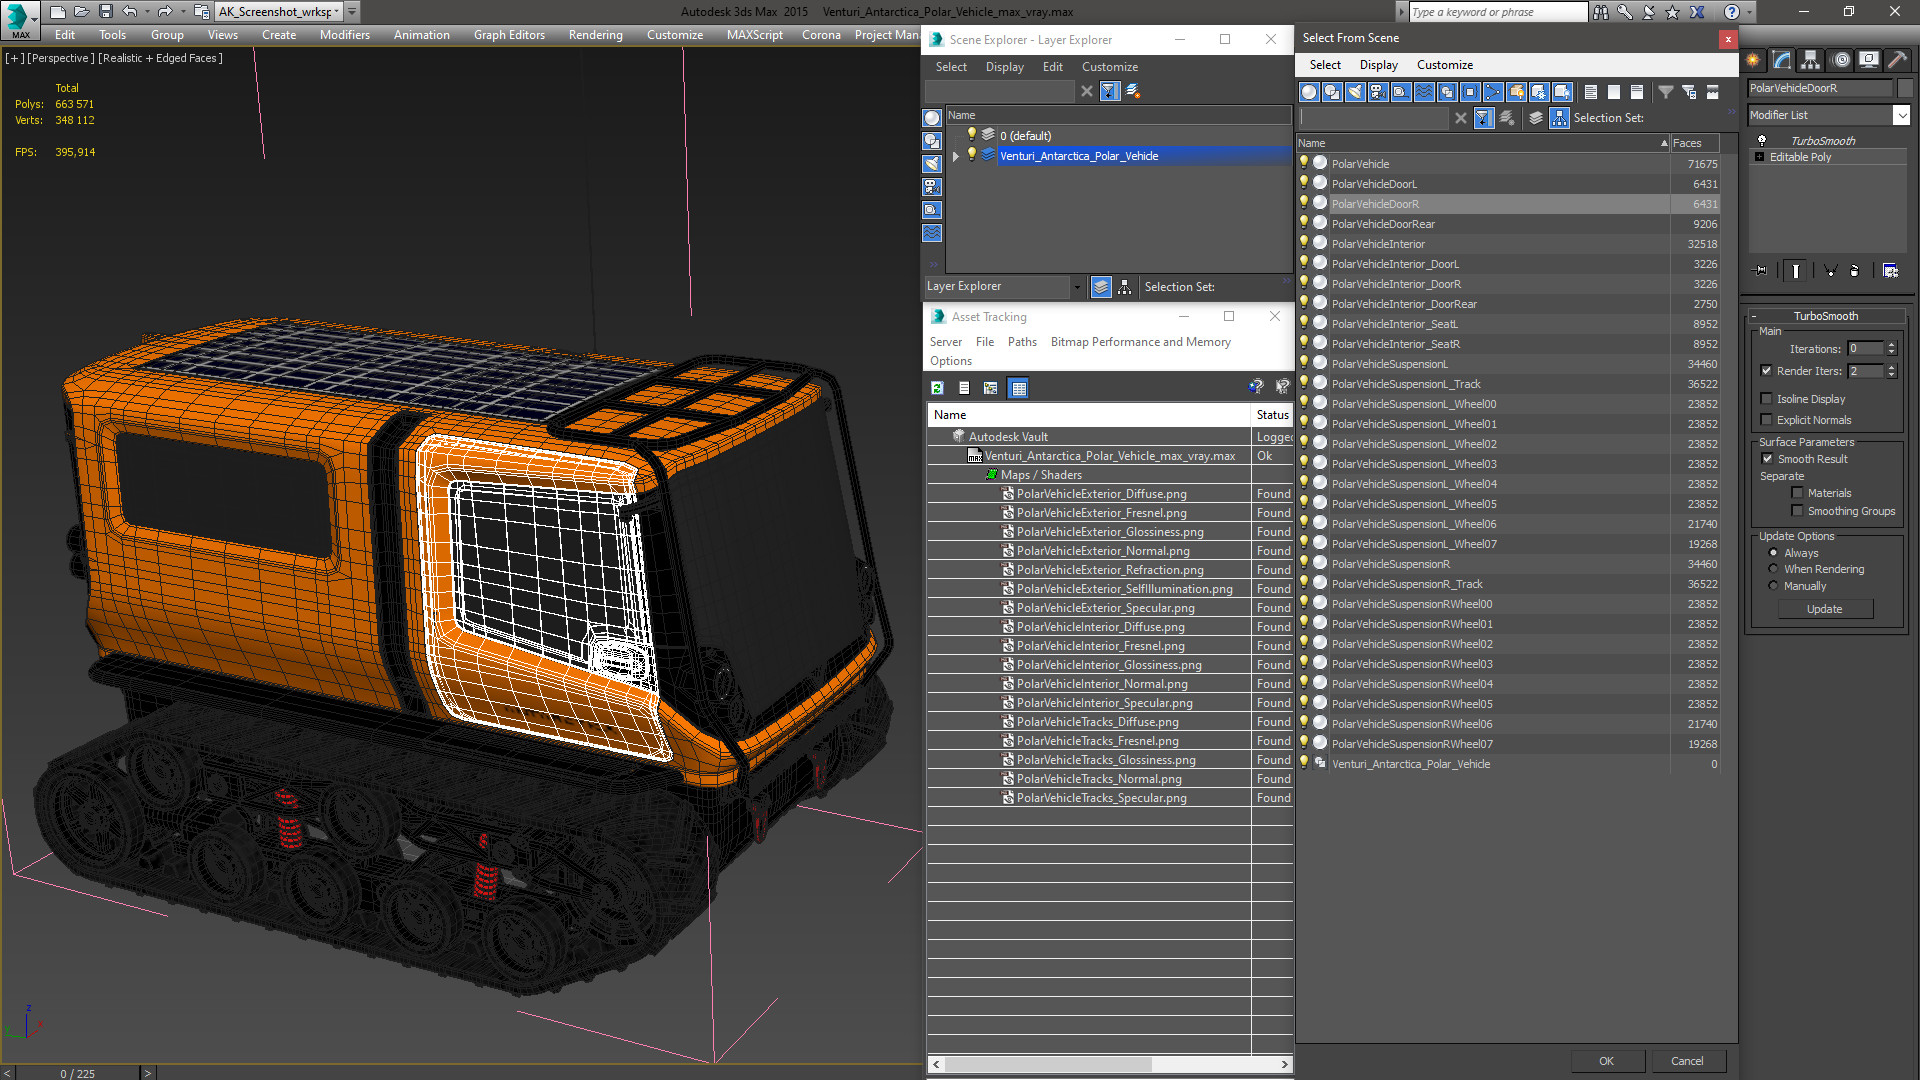Expand Venturi_Antarctica_Polar_Vehicle layer arrow

[956, 156]
